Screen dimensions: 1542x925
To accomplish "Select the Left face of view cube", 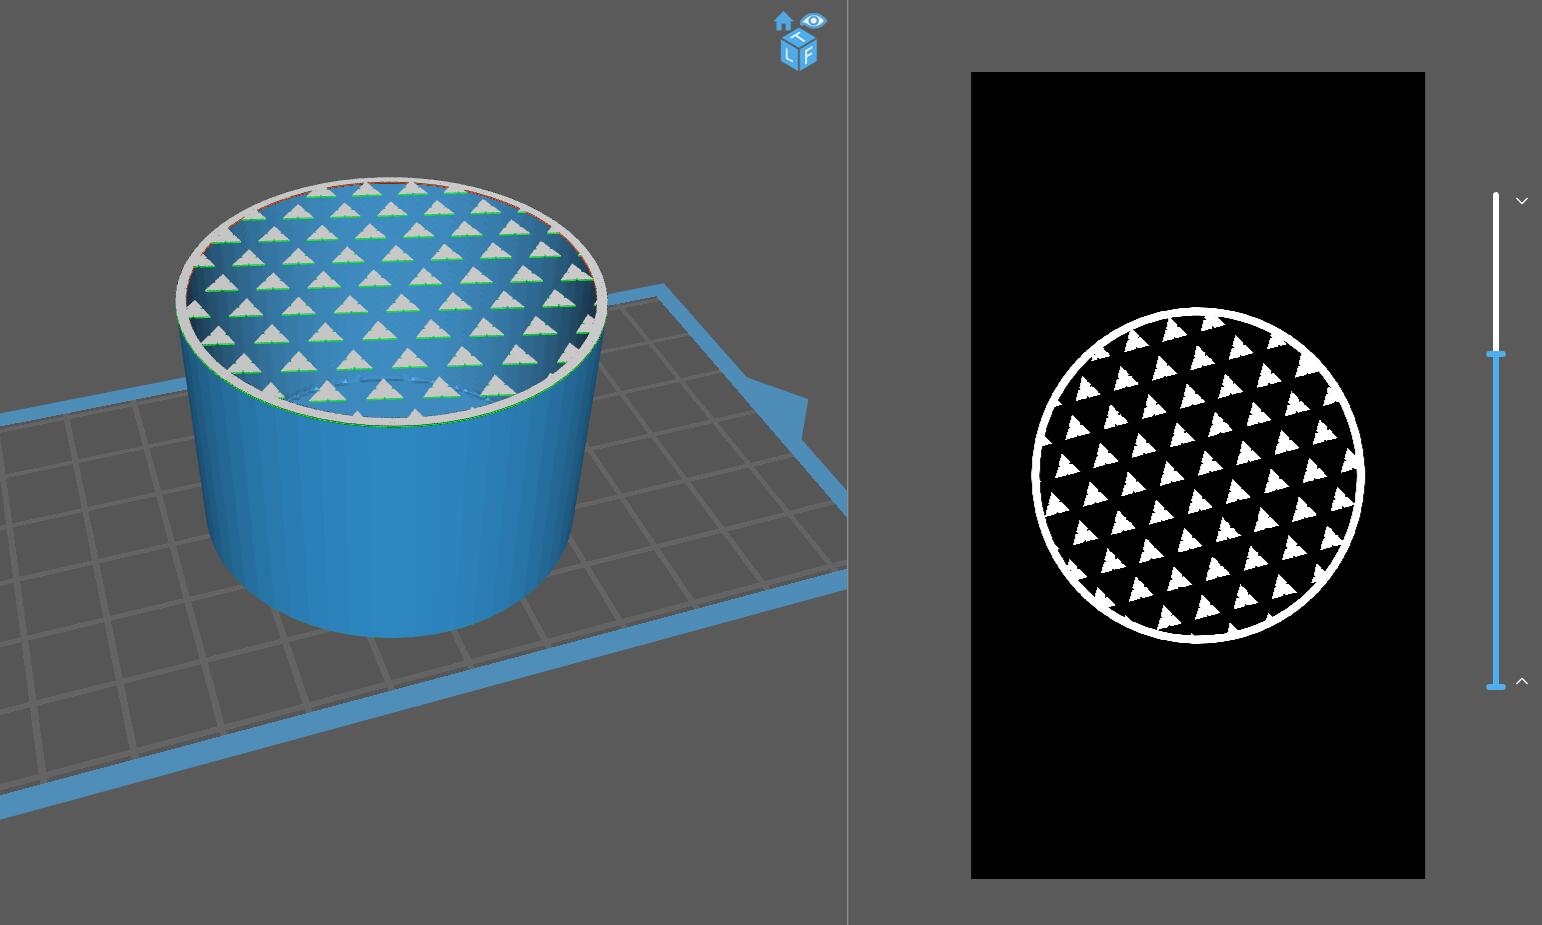I will 789,56.
